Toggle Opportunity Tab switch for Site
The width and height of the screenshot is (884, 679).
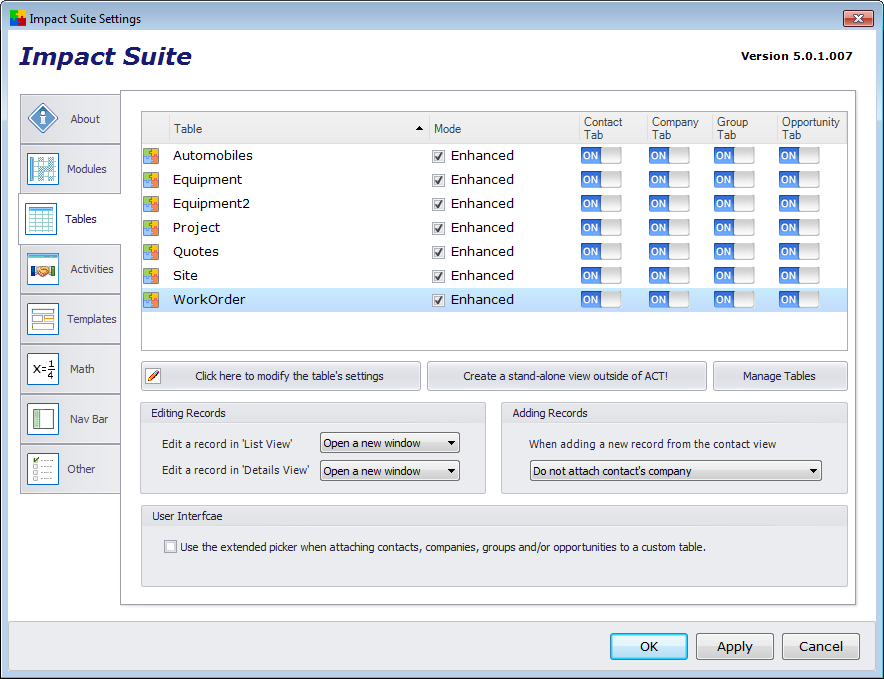pos(799,275)
